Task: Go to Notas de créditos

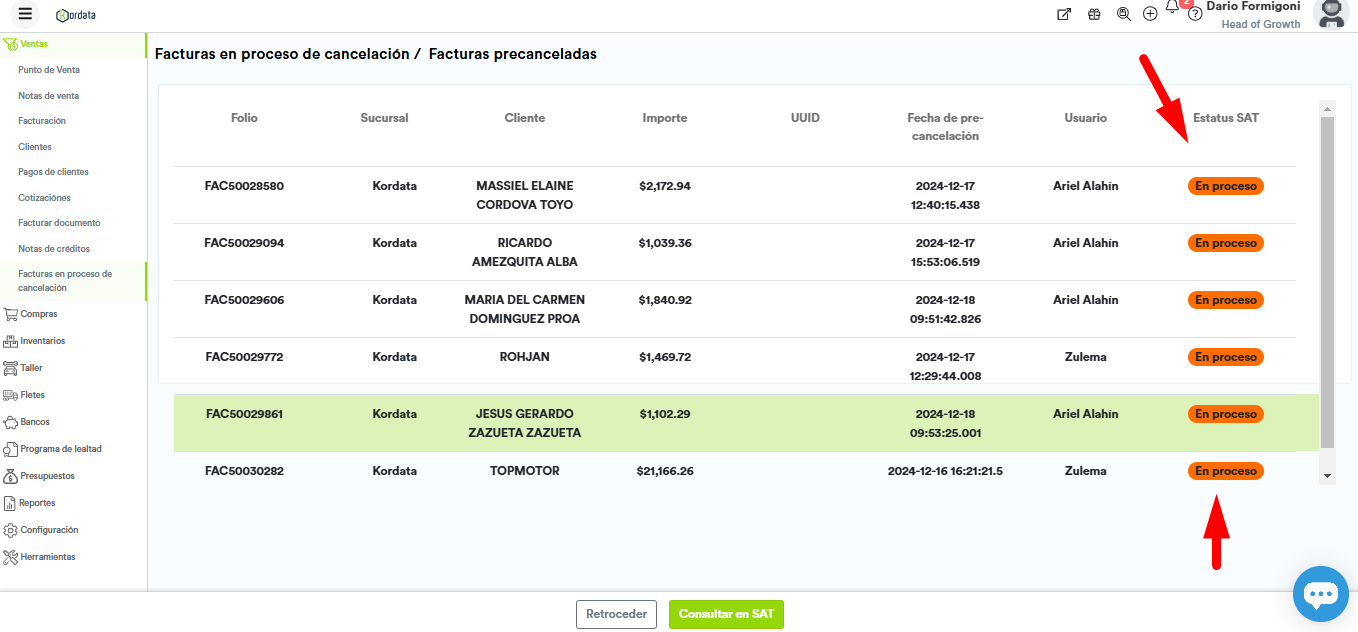Action: (x=54, y=248)
